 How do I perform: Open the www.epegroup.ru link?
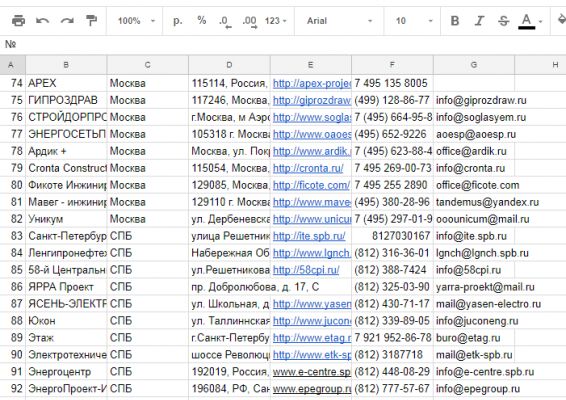click(x=312, y=389)
